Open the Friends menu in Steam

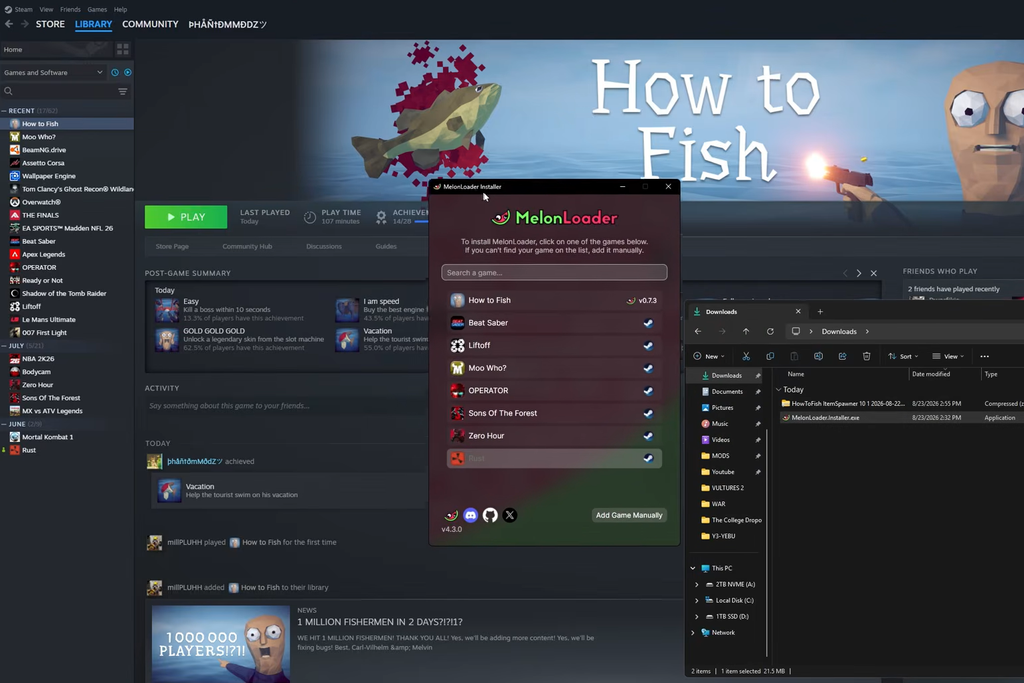click(70, 9)
